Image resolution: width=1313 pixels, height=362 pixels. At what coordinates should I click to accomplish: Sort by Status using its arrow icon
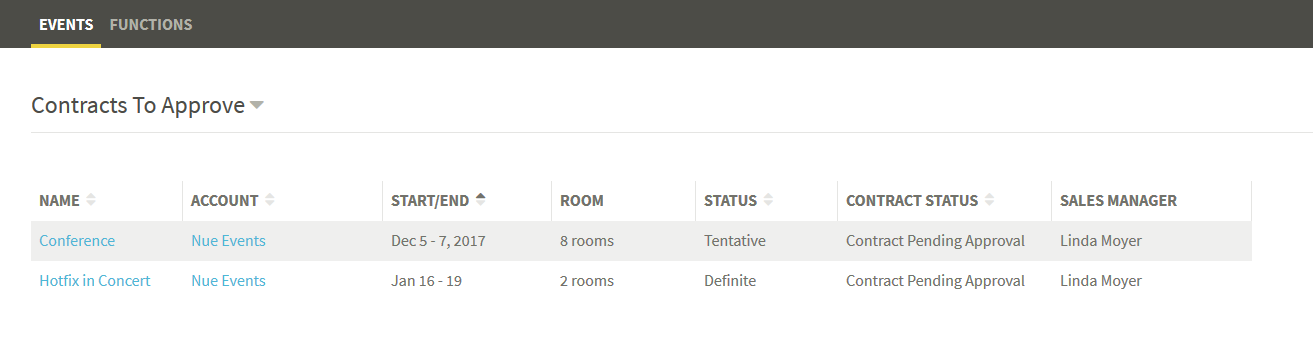coord(768,200)
